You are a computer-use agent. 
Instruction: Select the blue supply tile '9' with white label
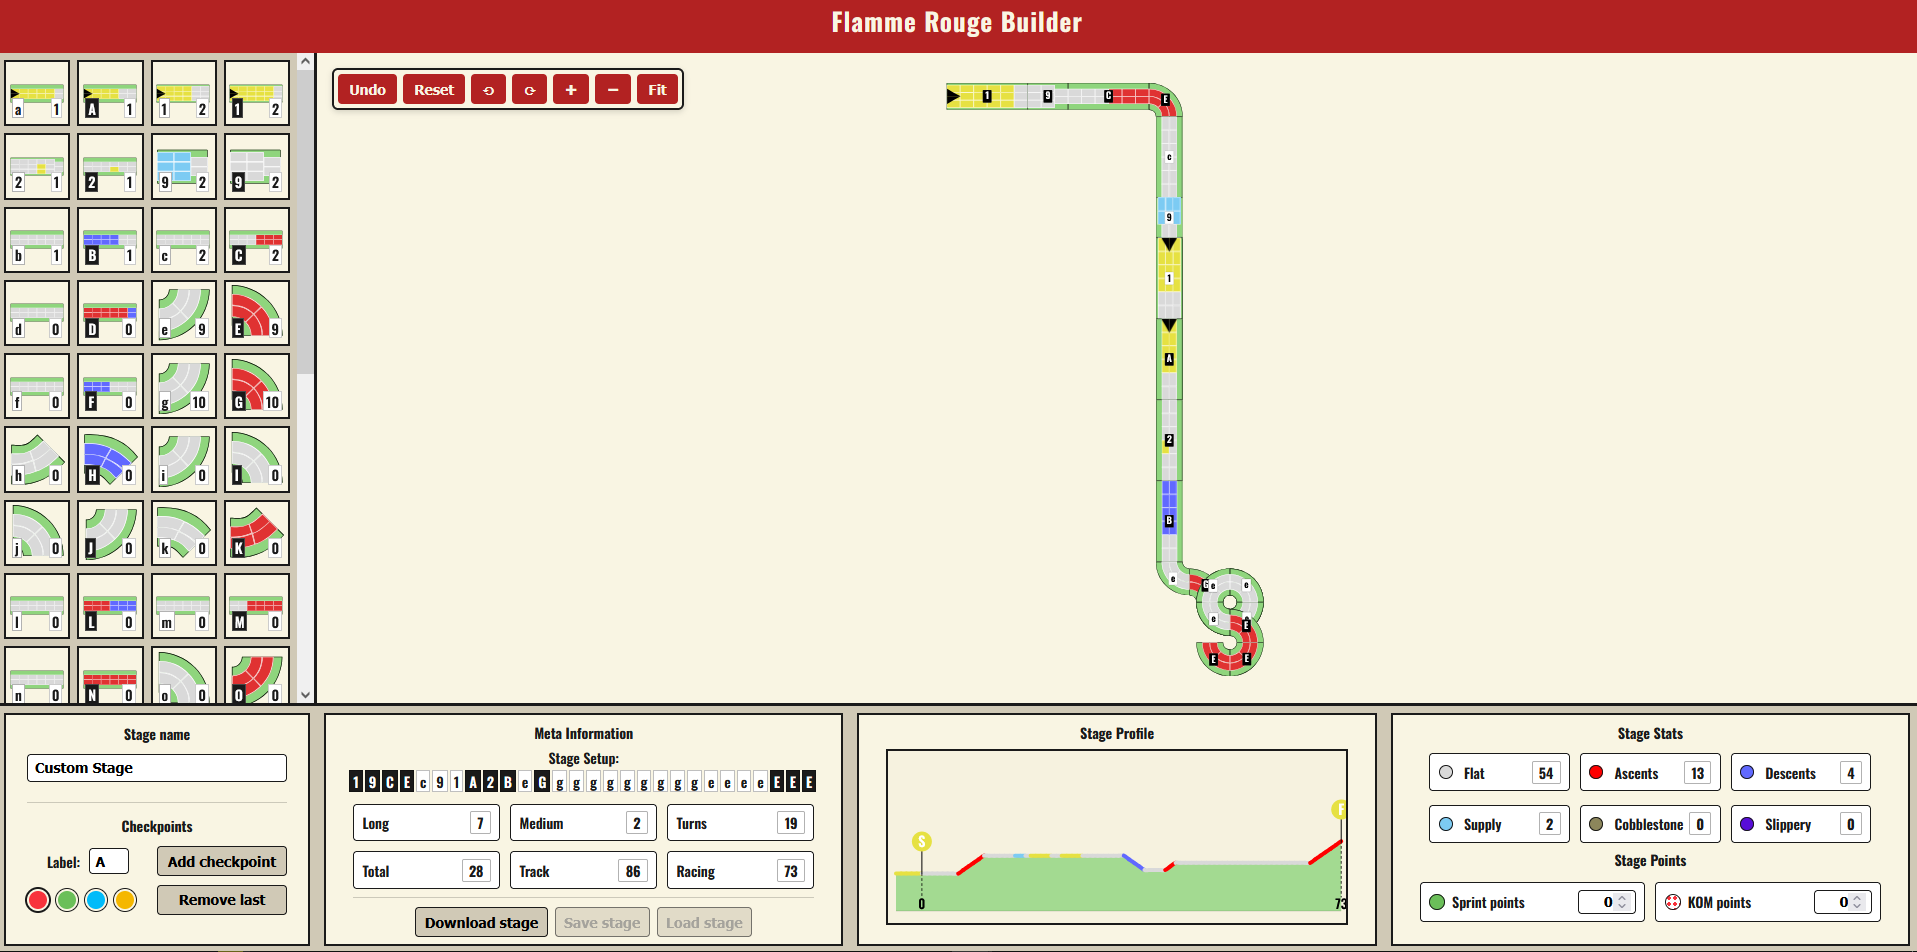pyautogui.click(x=183, y=166)
